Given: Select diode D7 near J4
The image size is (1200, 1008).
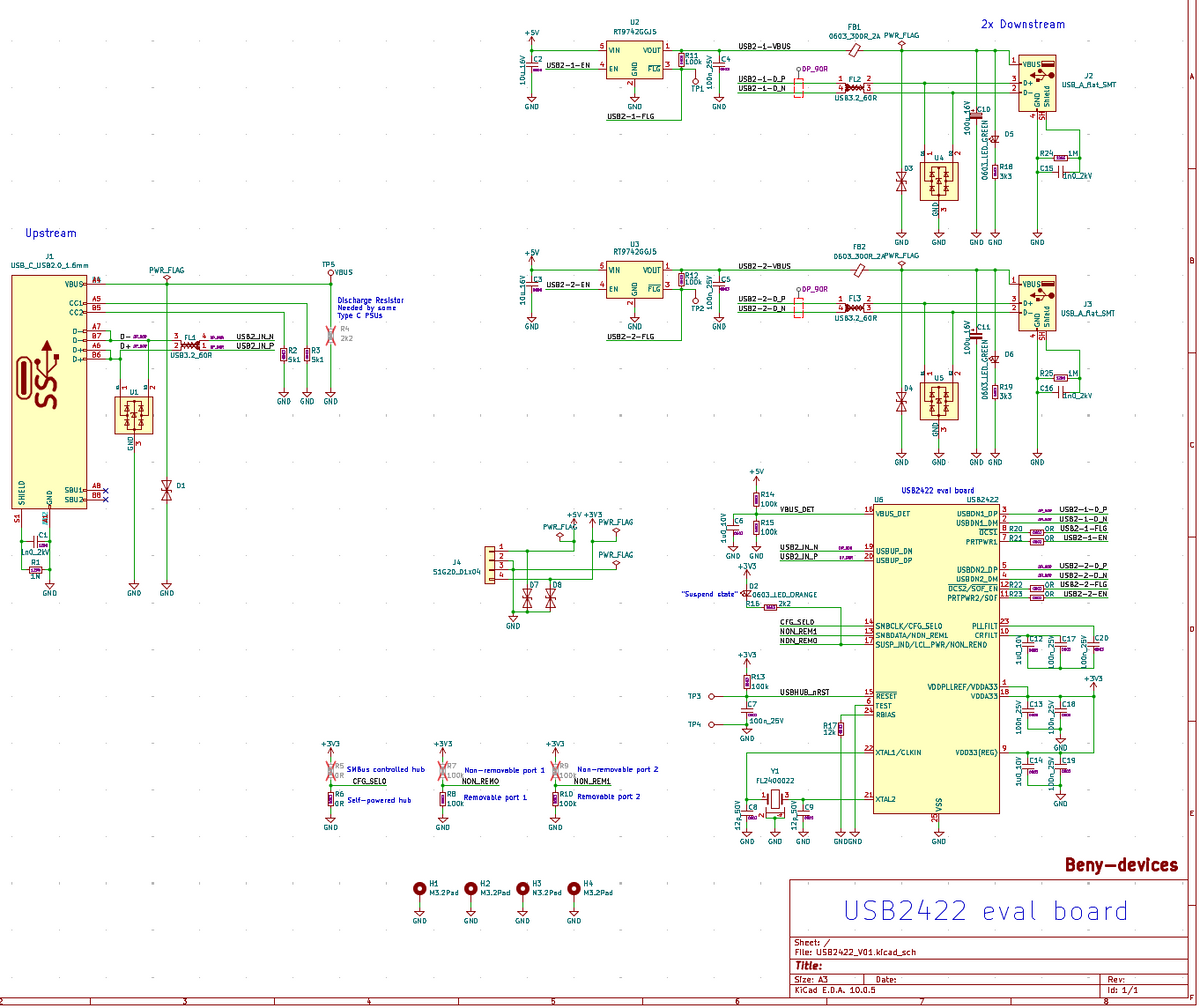Looking at the screenshot, I should point(527,598).
